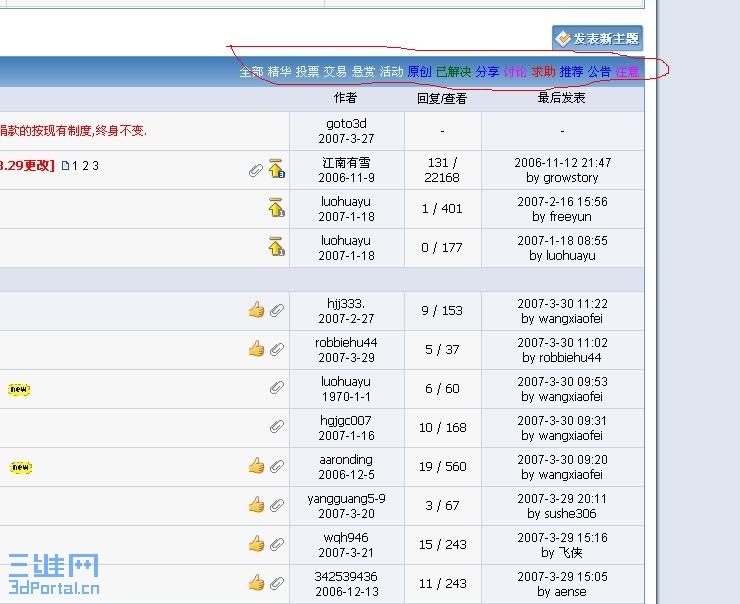
Task: Open last poster growstory link
Action: click(x=571, y=178)
